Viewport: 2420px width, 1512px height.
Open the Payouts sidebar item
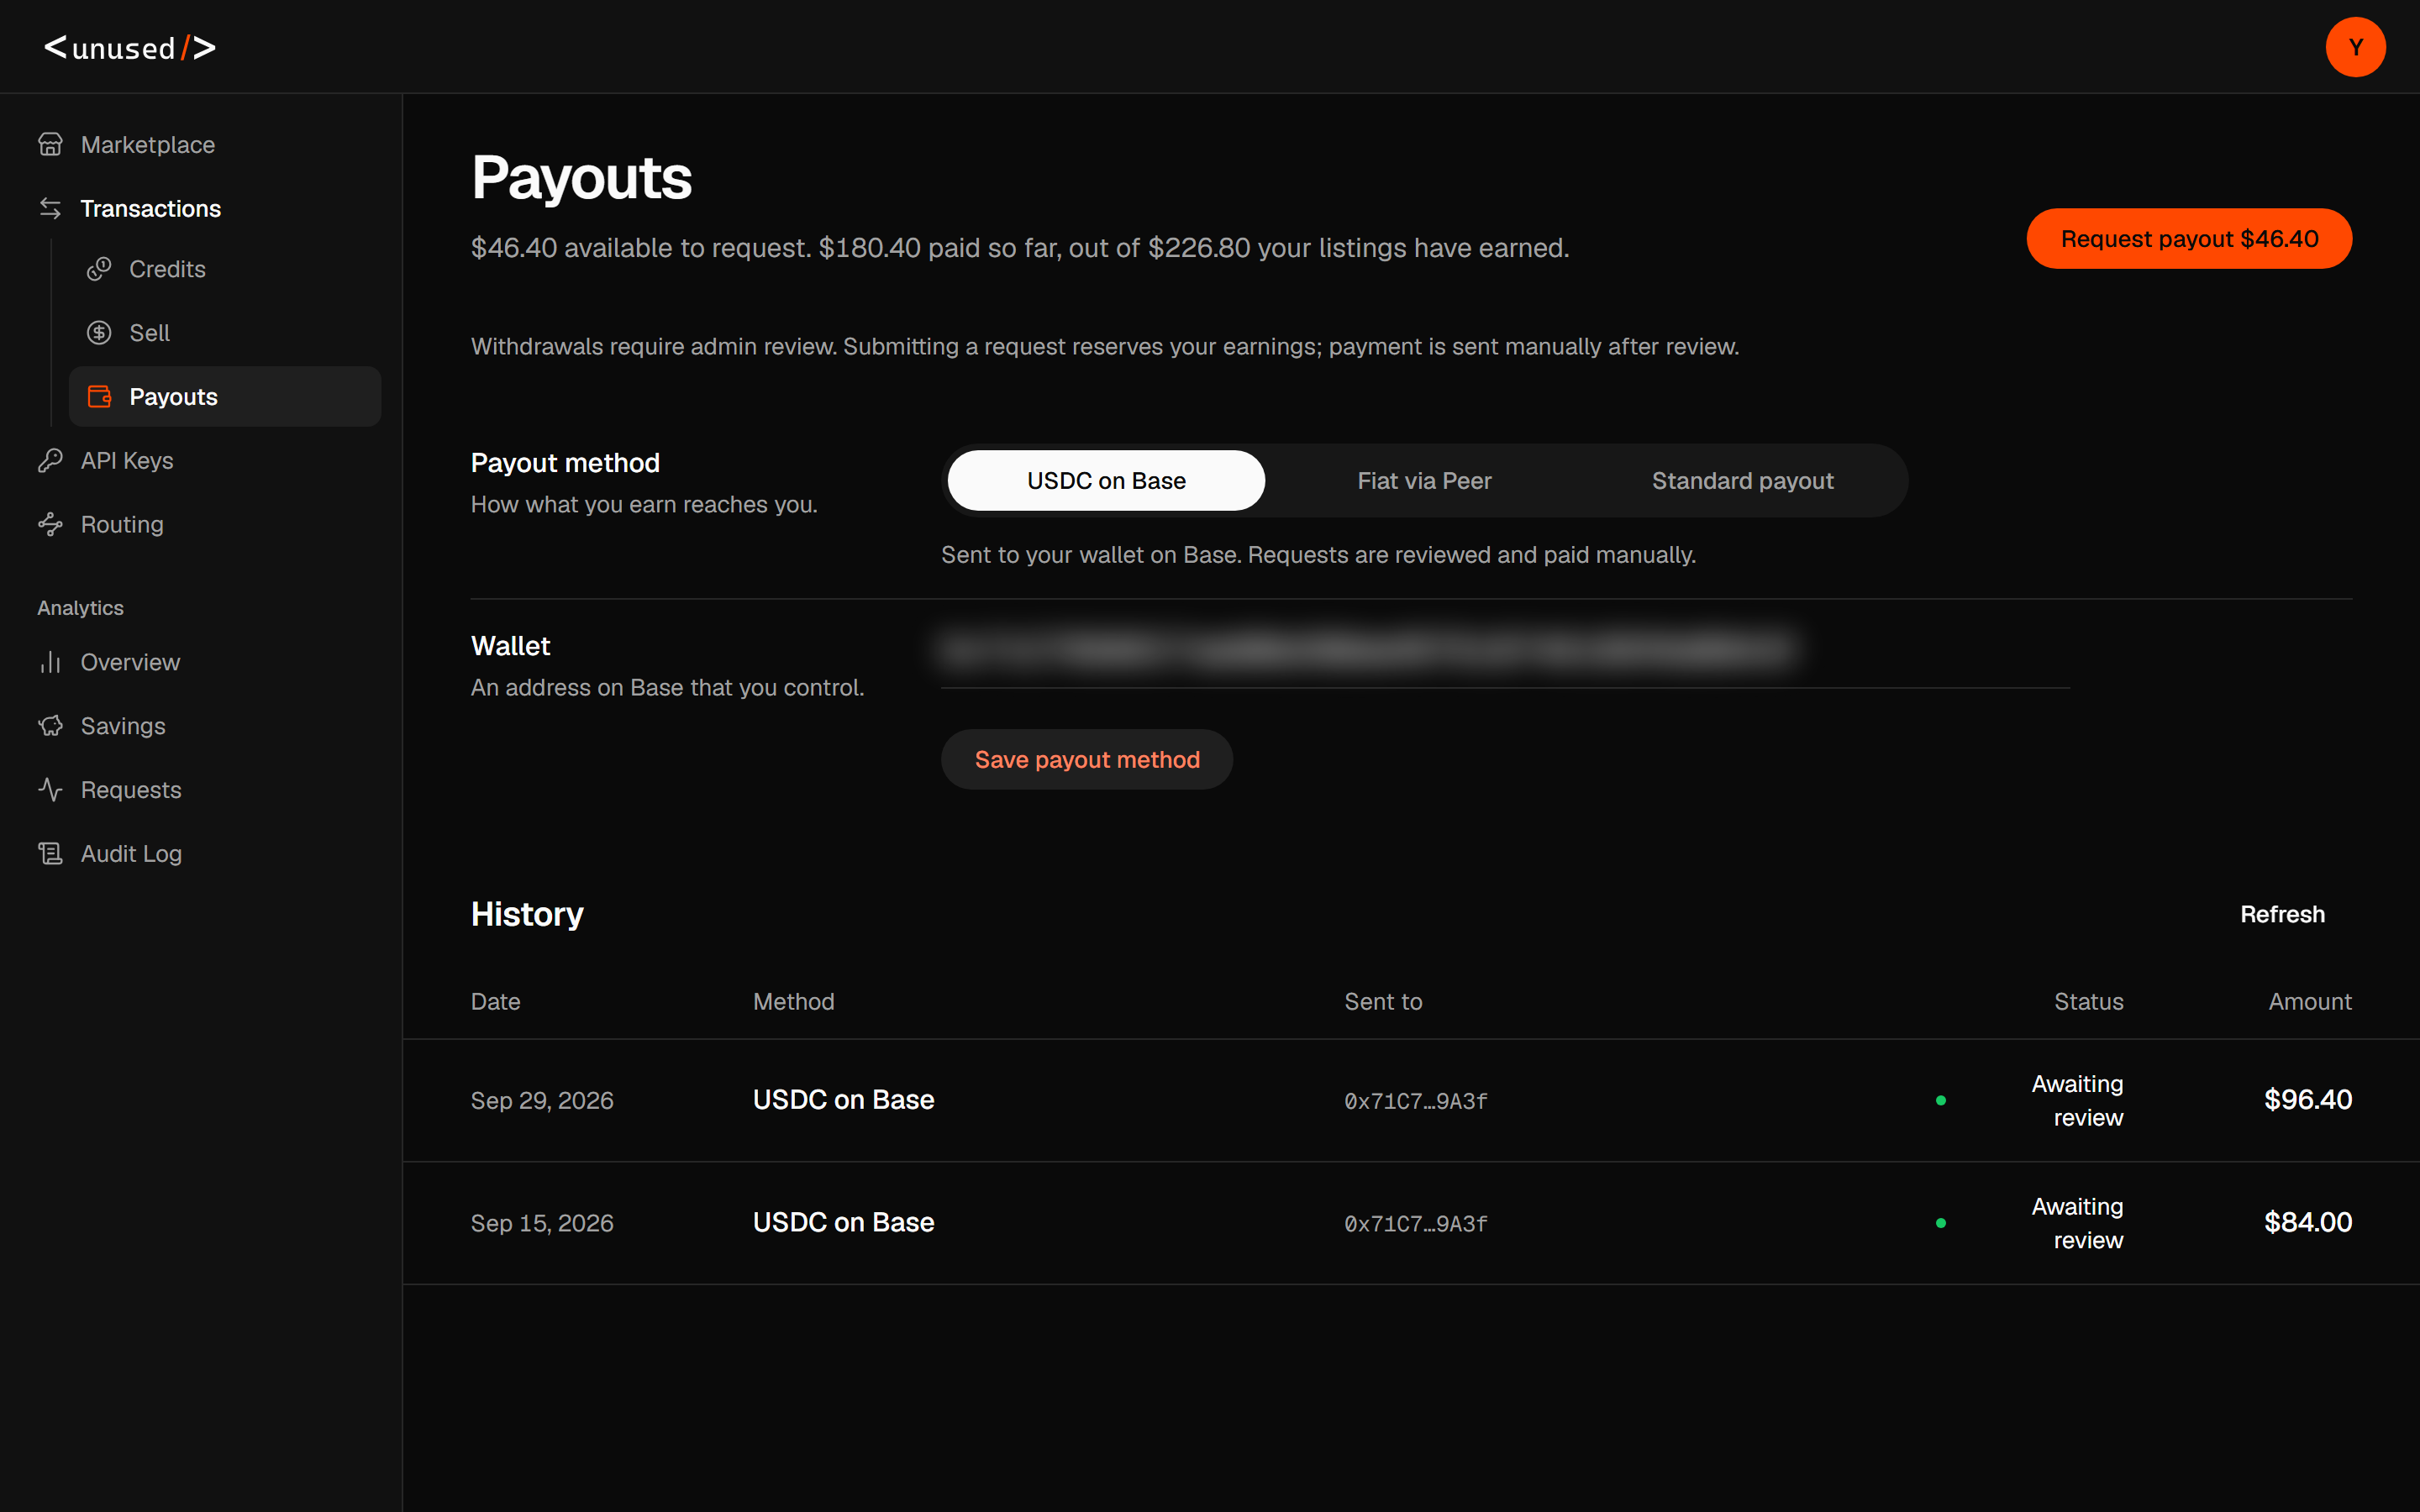(x=225, y=397)
